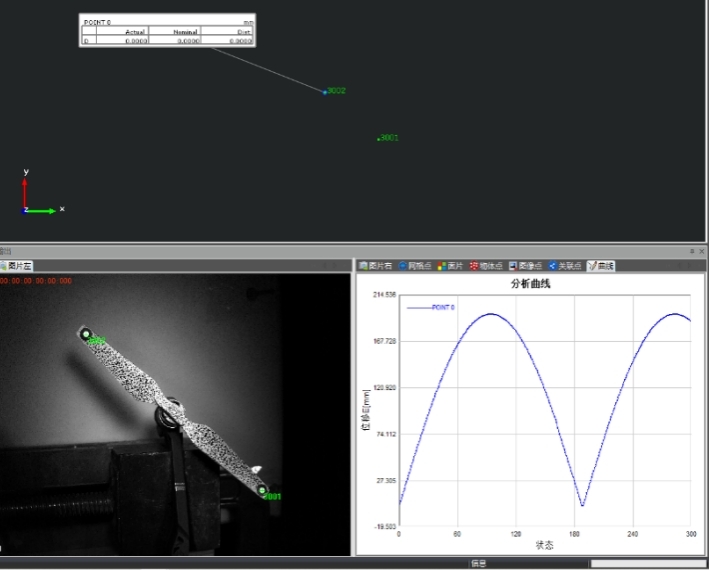
Task: Switch to the 图片右 tab
Action: tap(377, 266)
